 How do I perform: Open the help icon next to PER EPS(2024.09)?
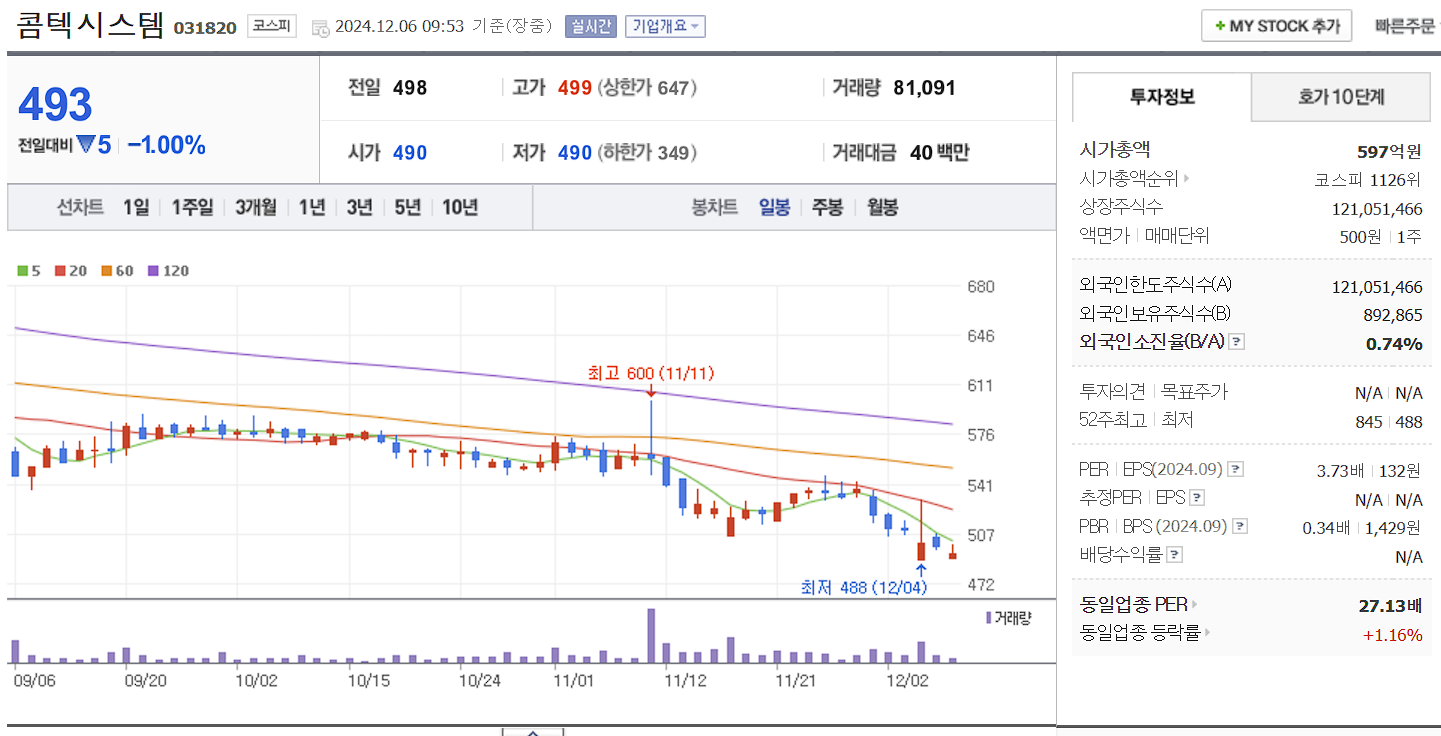click(1235, 470)
